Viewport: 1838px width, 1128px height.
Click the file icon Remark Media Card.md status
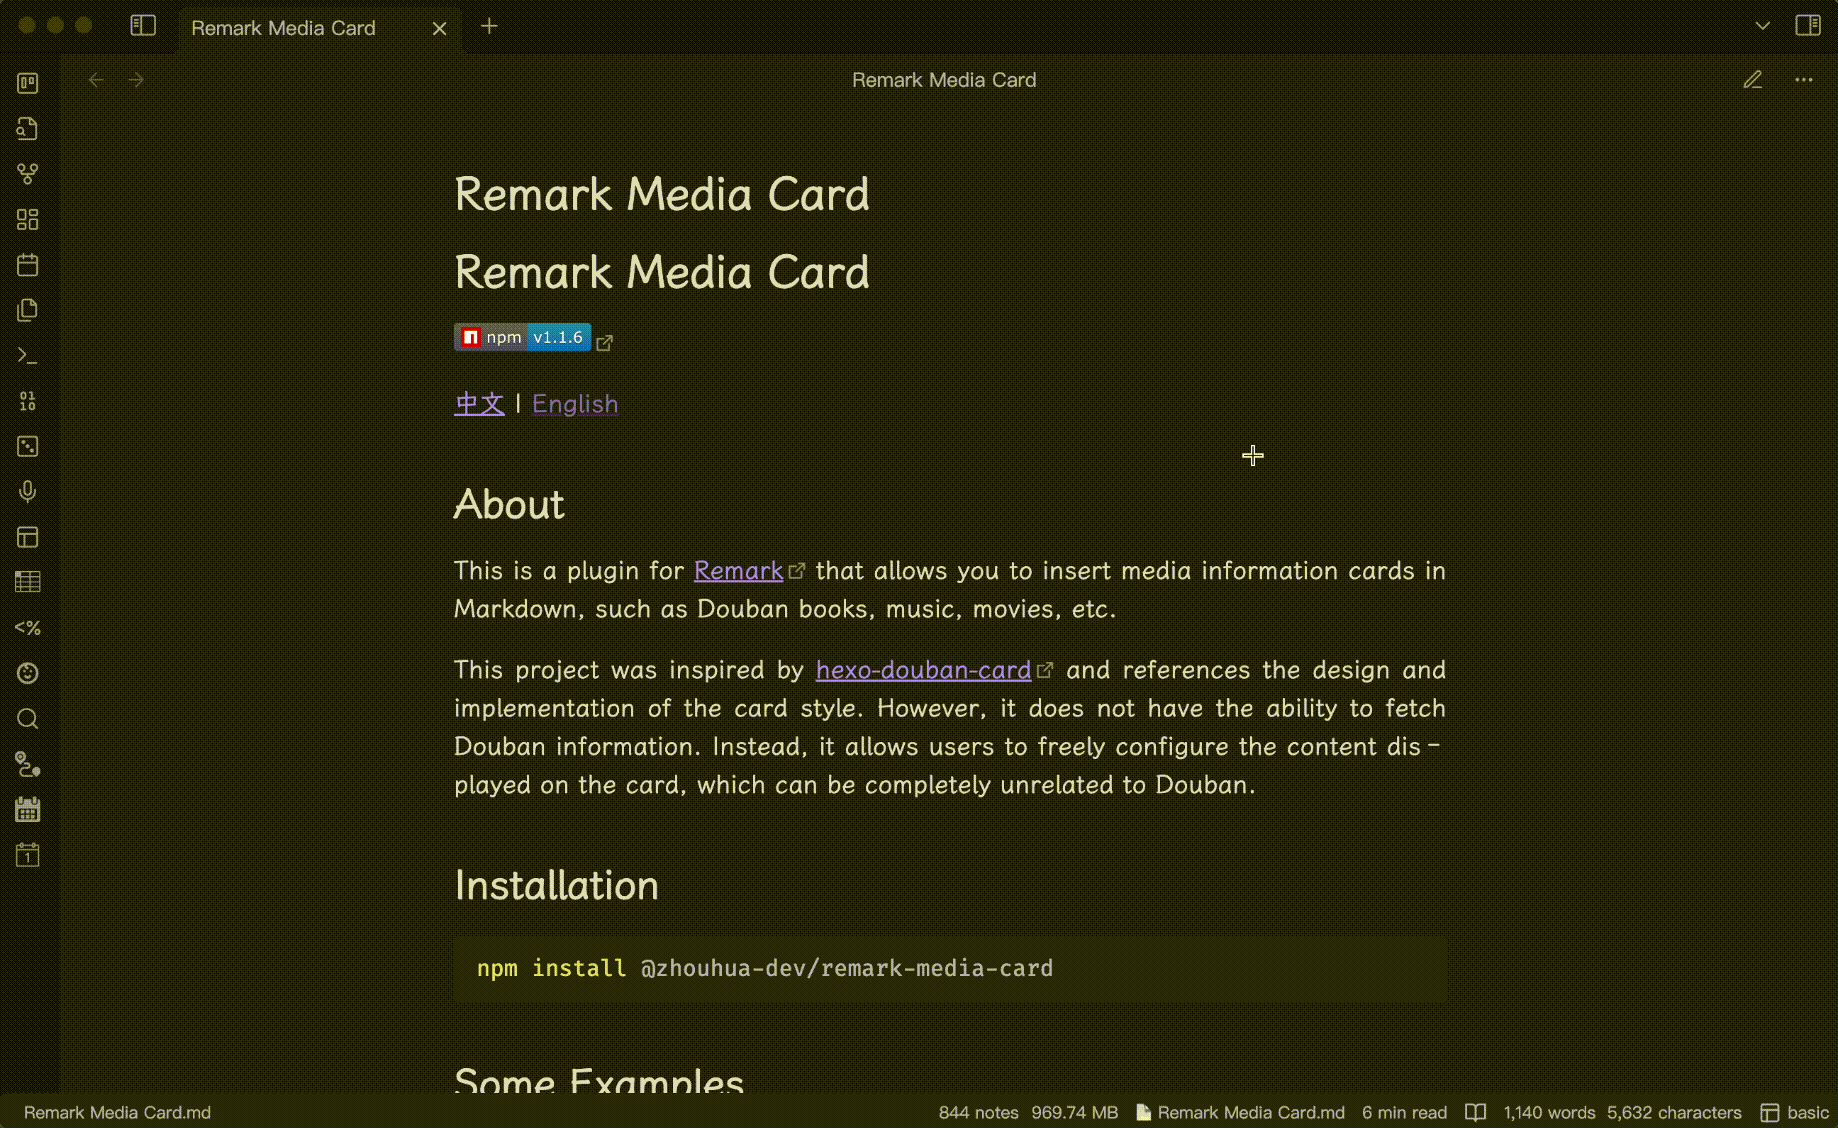(1240, 1112)
